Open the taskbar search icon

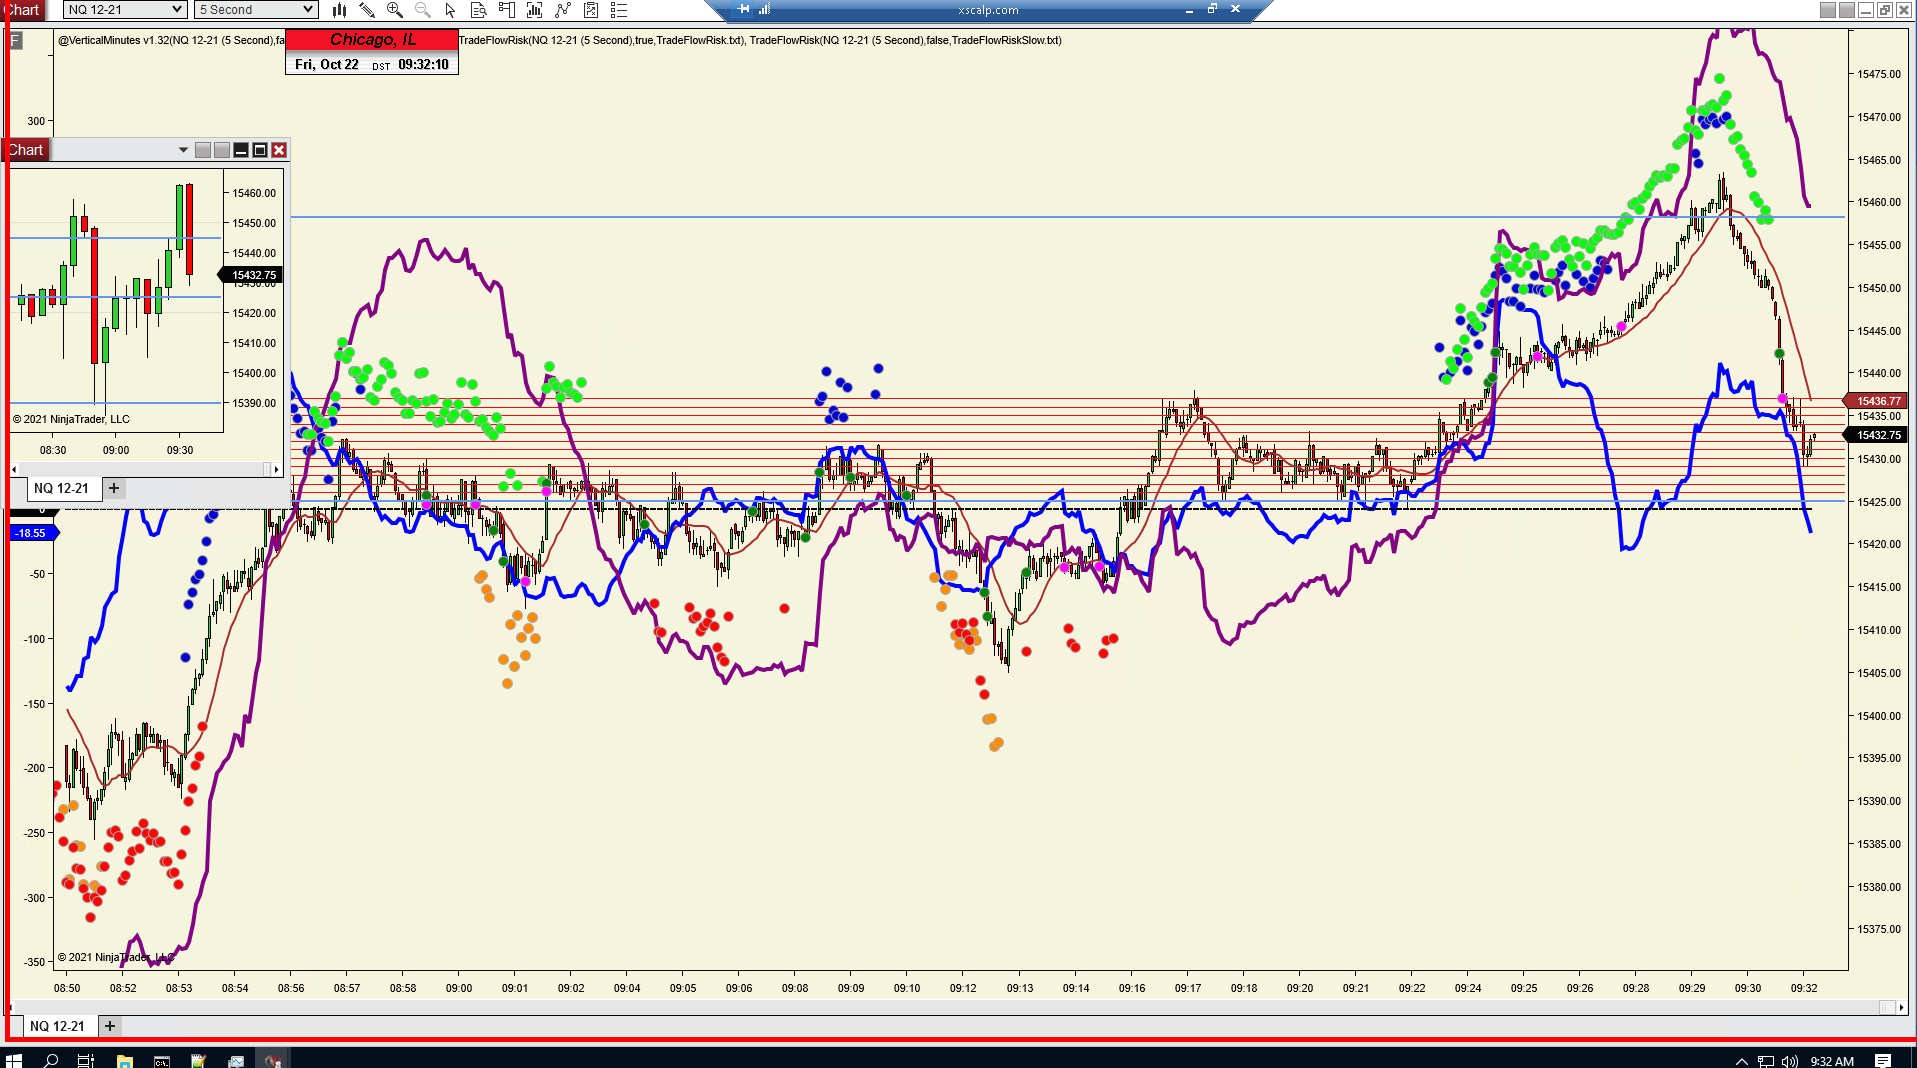(51, 1060)
